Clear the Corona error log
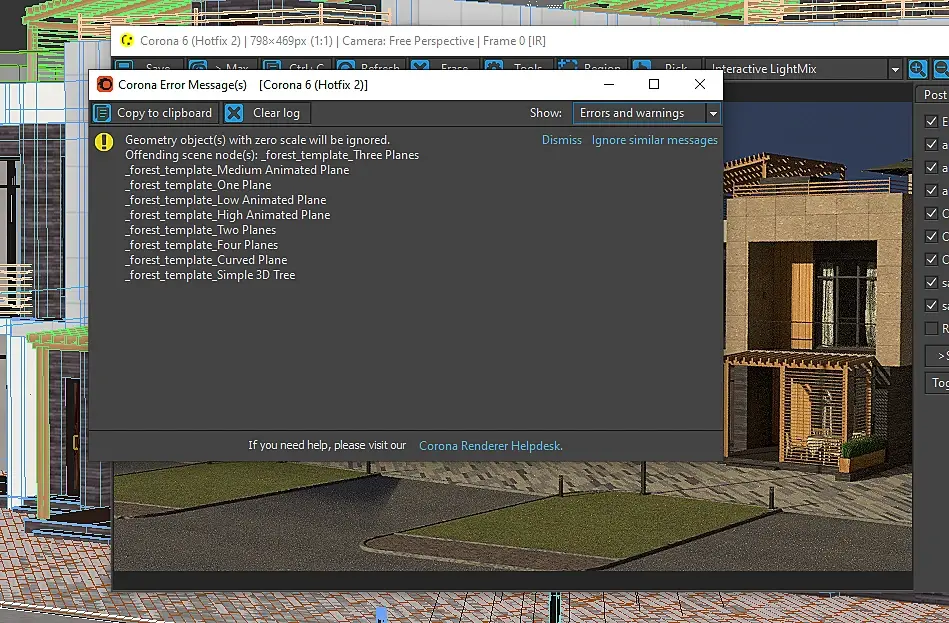This screenshot has width=949, height=623. [x=266, y=113]
